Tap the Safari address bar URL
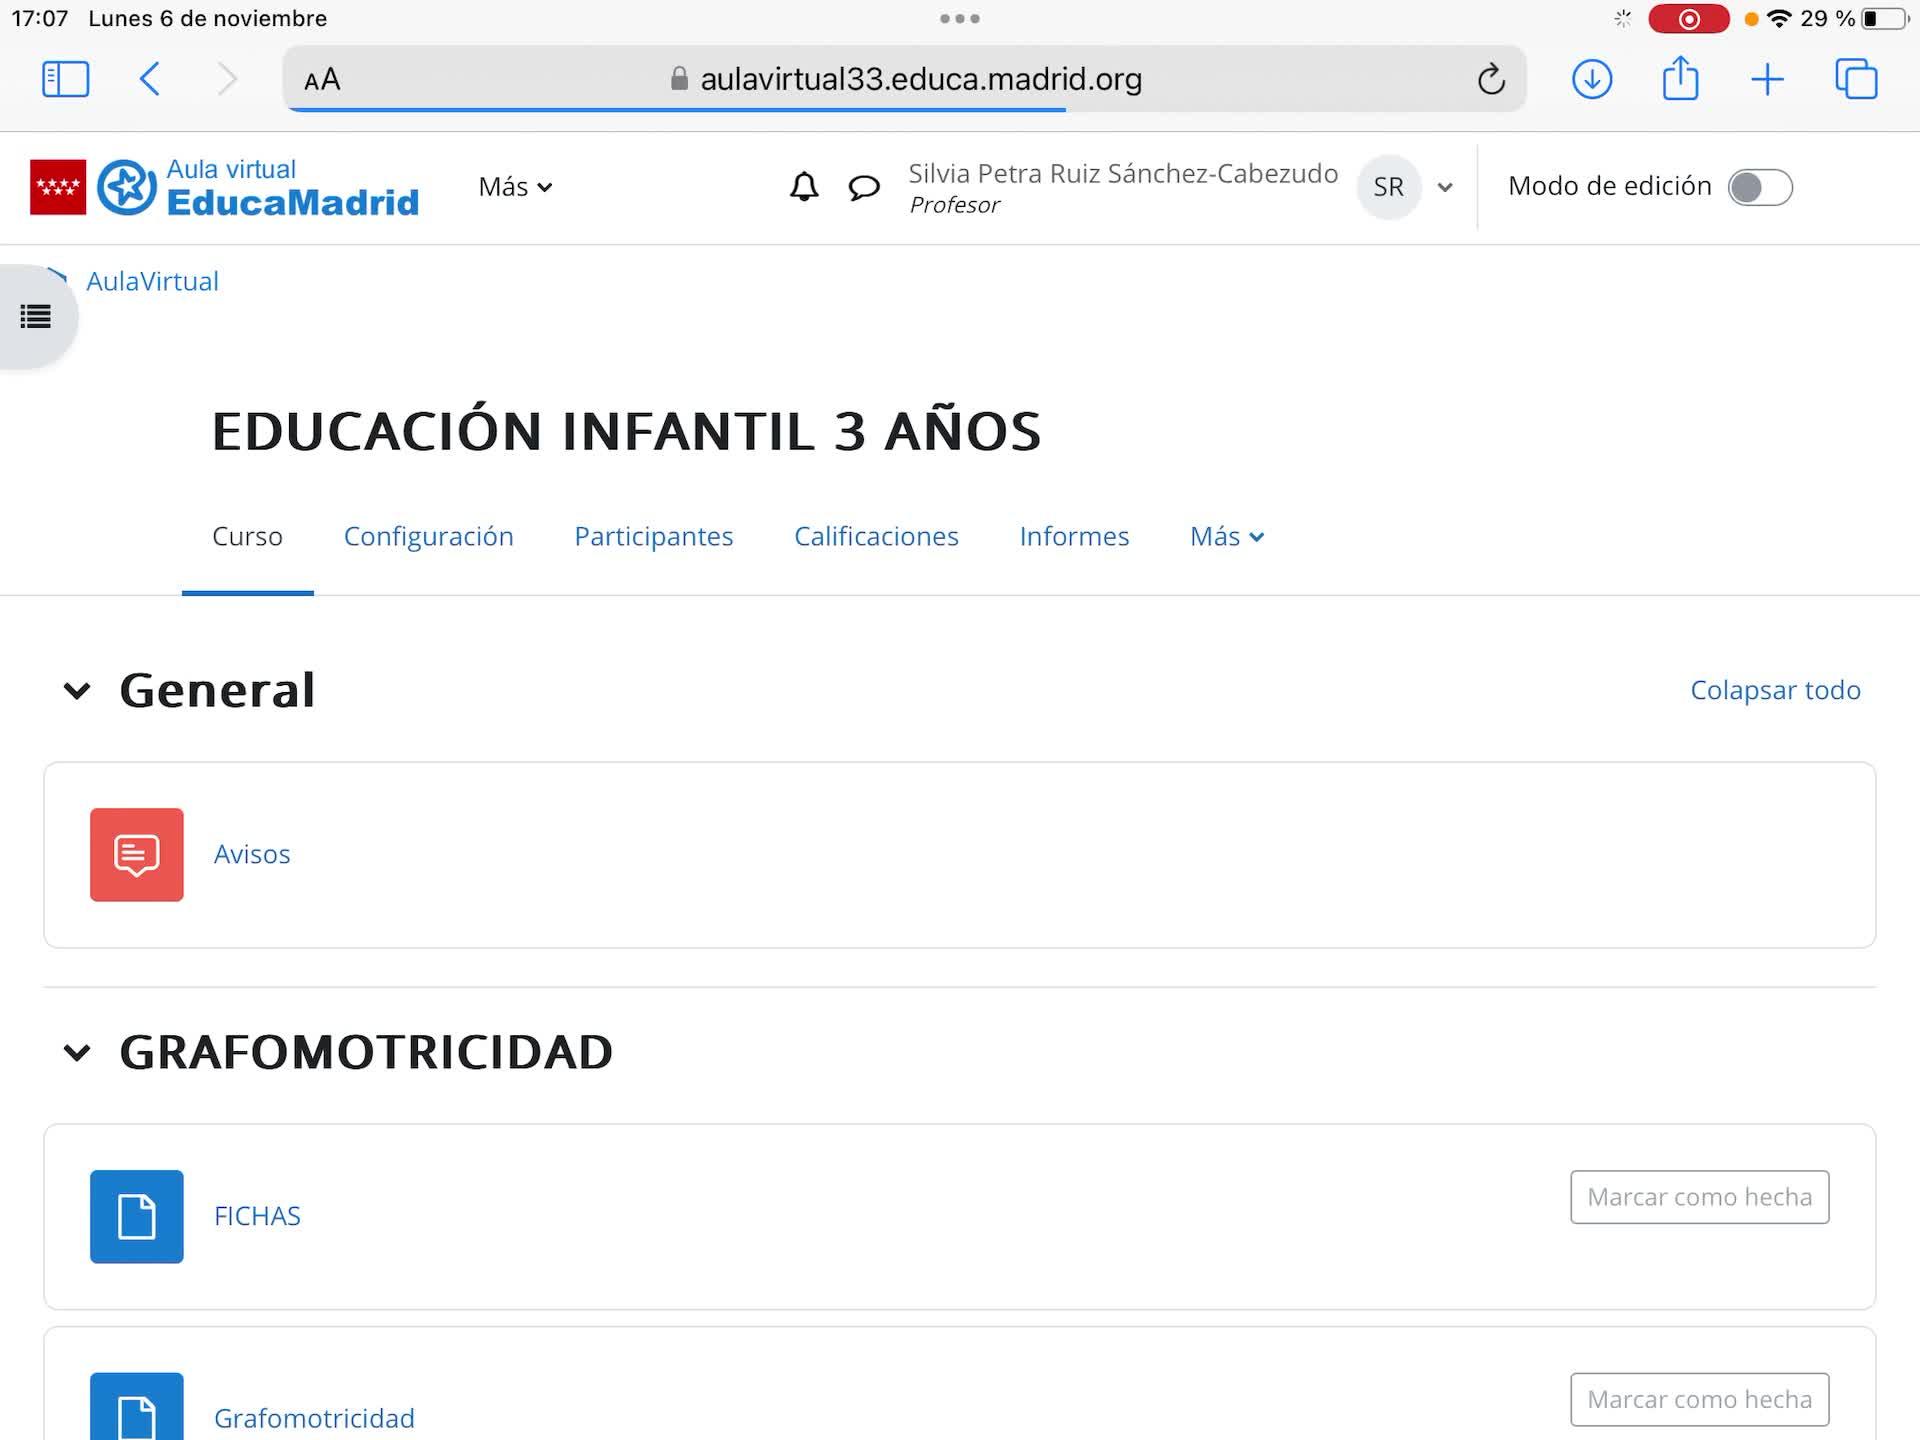 point(920,79)
